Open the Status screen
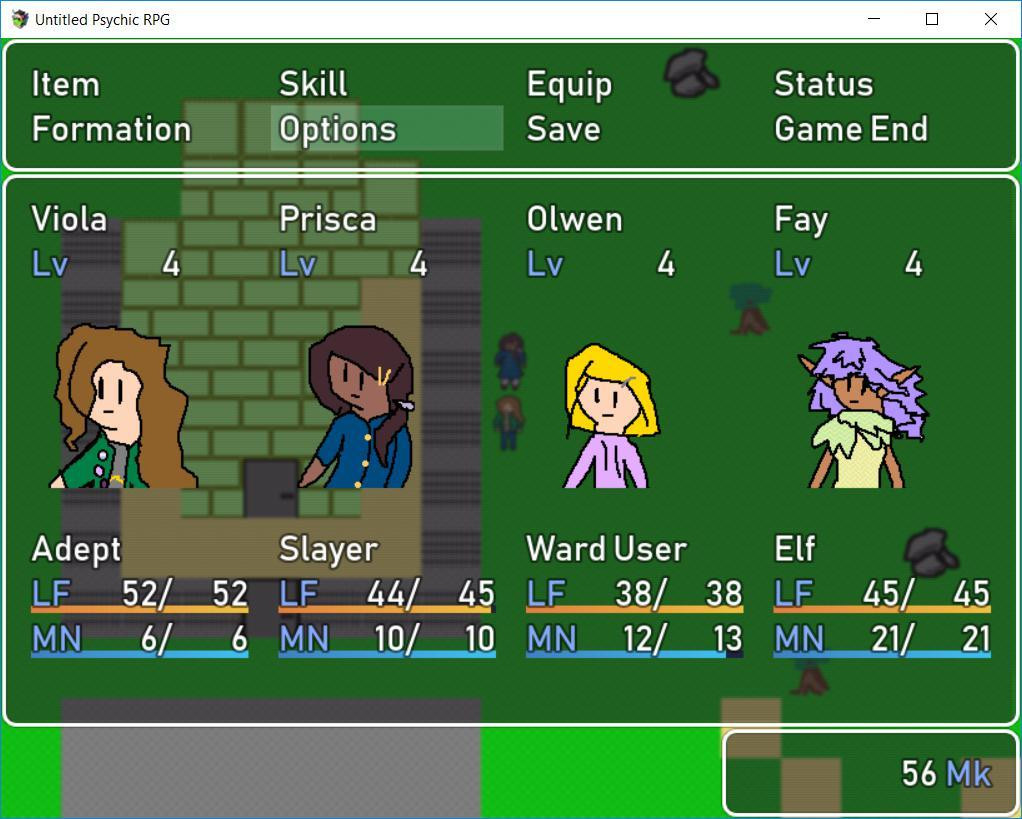This screenshot has height=819, width=1022. (823, 85)
